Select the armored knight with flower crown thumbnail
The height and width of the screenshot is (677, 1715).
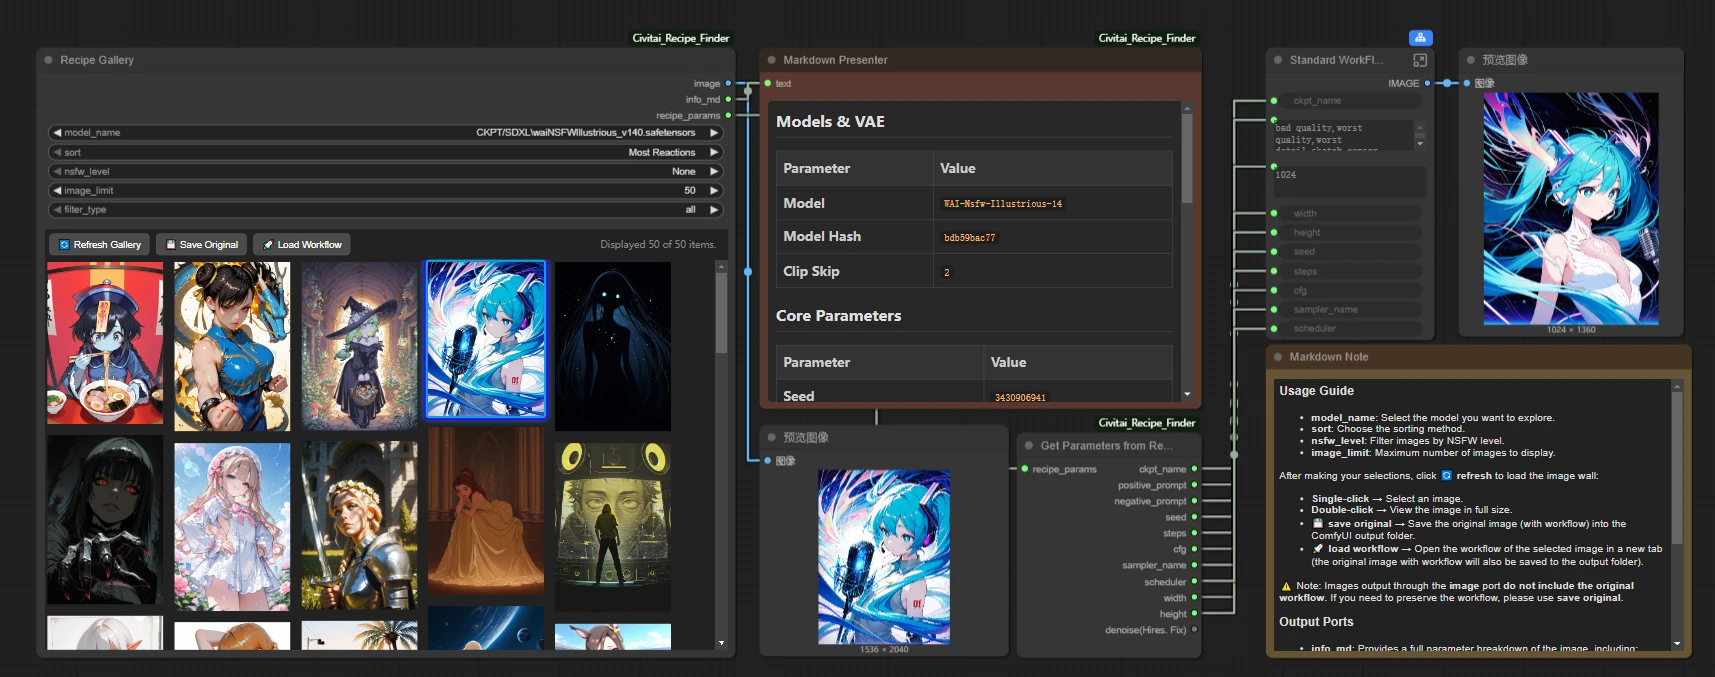click(x=359, y=526)
